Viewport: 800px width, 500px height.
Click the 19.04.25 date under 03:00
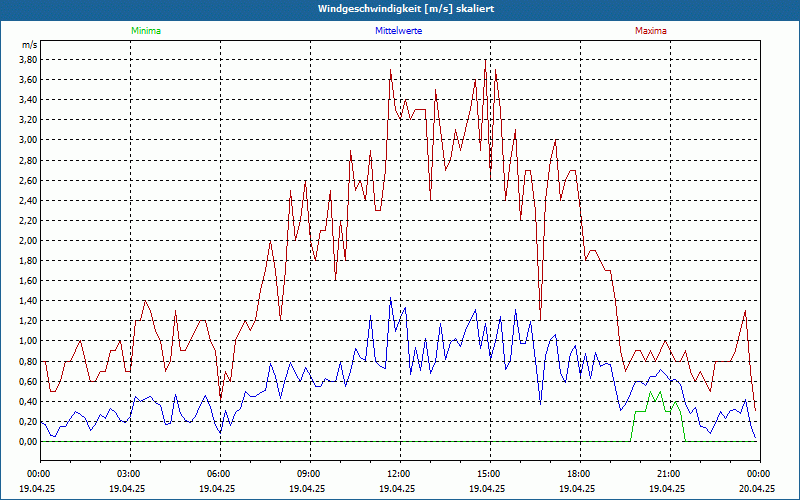127,488
